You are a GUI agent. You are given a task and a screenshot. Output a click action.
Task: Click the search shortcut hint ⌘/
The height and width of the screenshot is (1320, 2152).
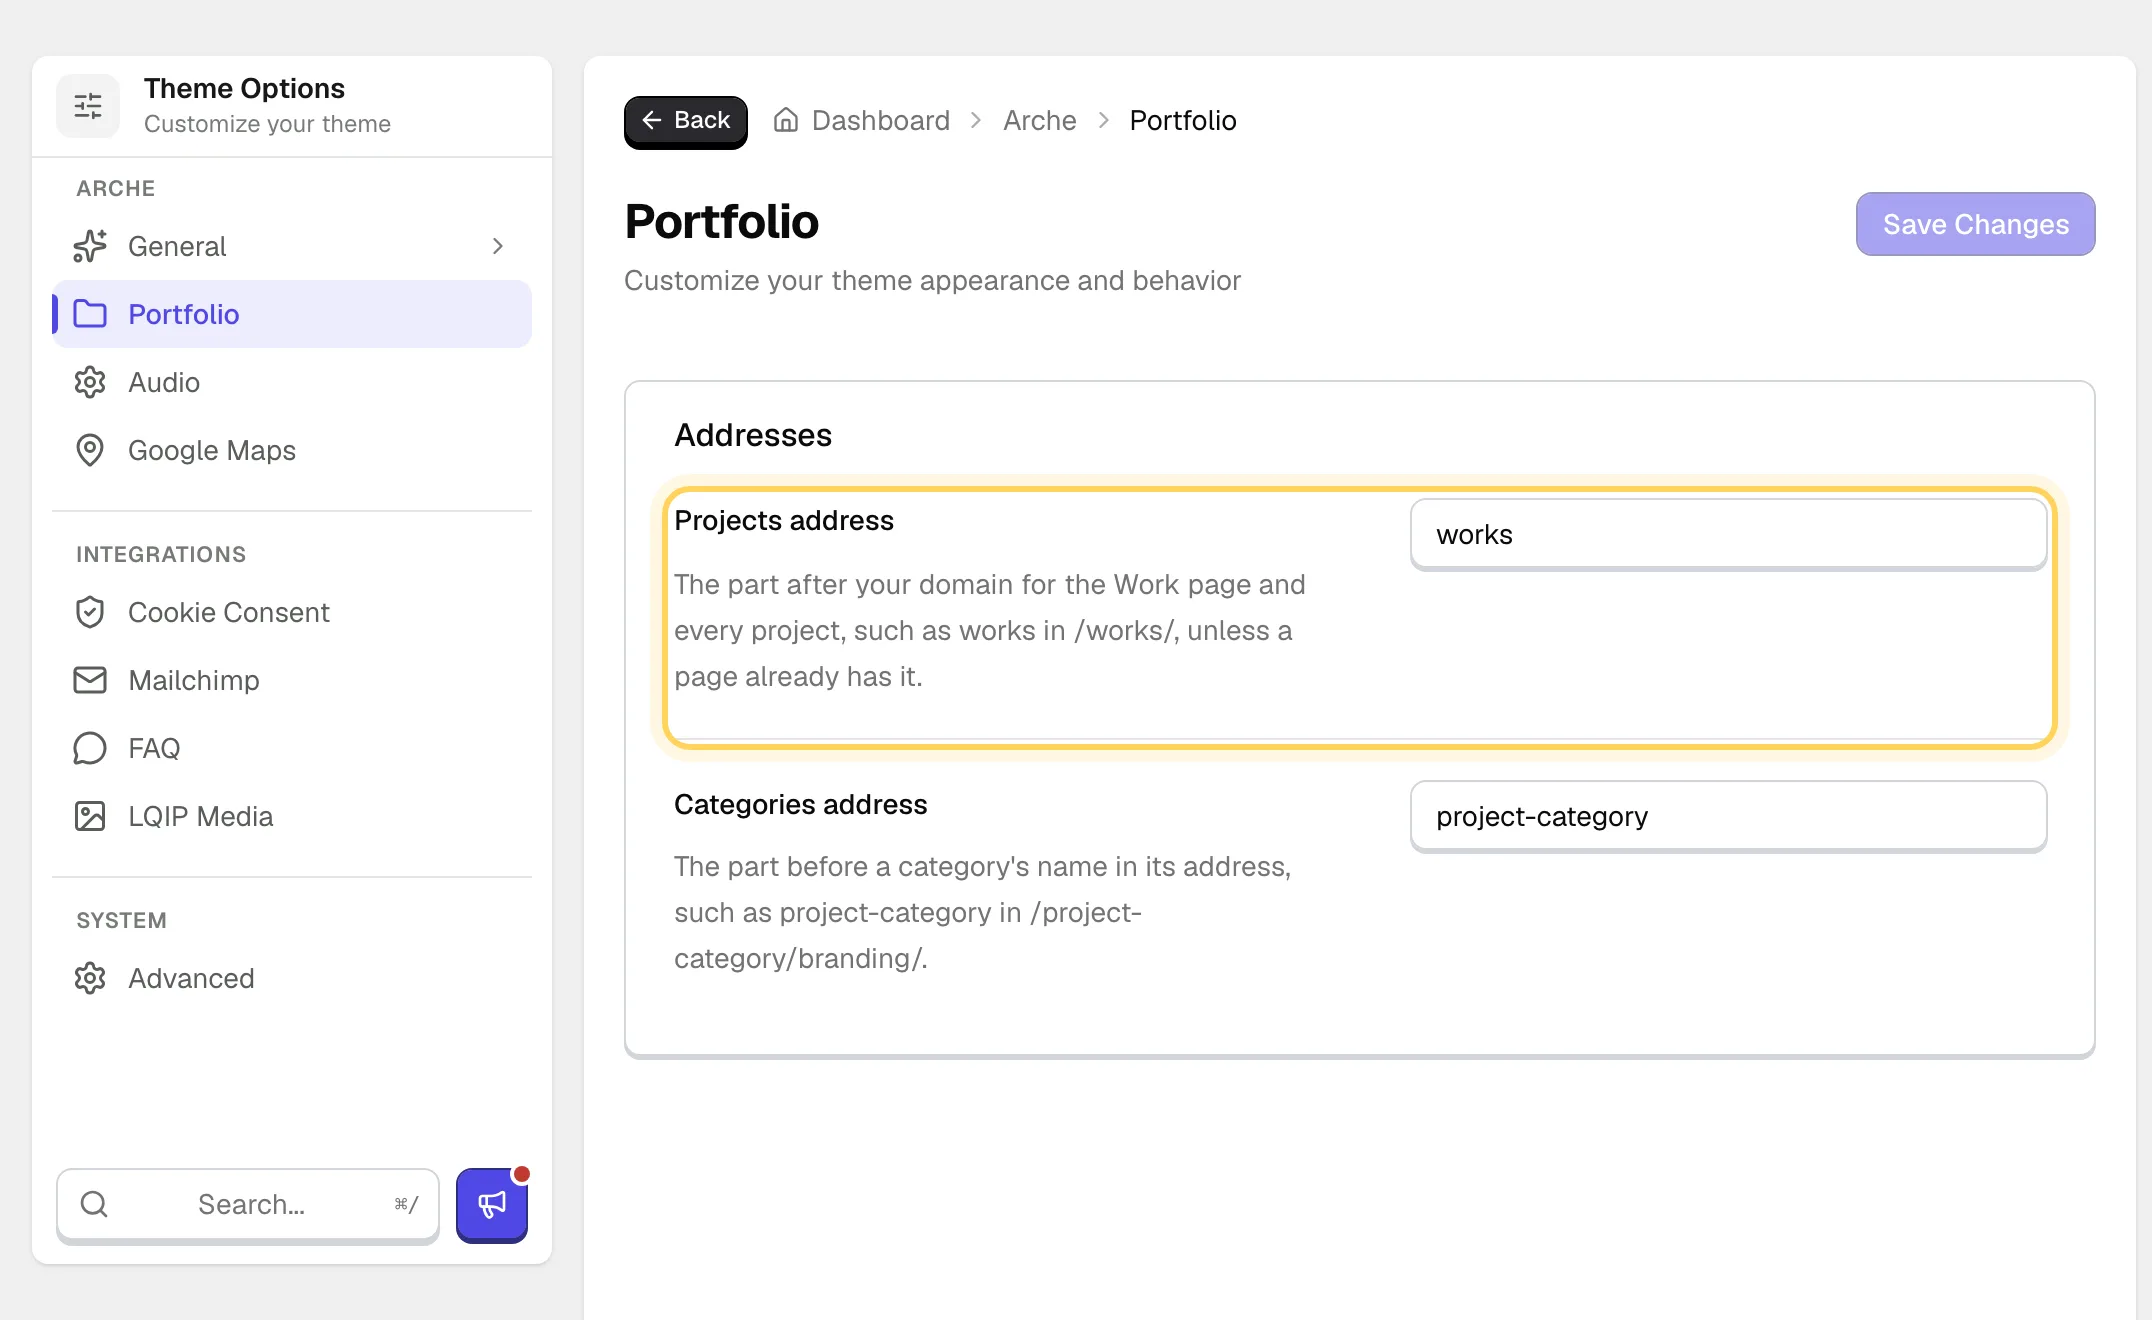point(406,1204)
